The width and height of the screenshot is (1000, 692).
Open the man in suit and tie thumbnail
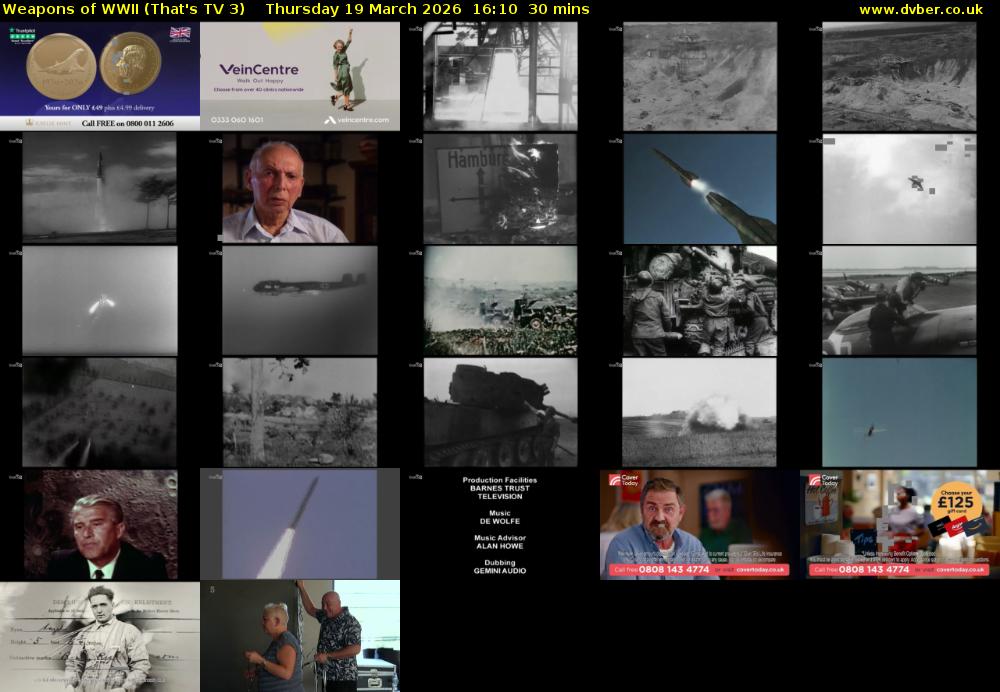tap(100, 524)
